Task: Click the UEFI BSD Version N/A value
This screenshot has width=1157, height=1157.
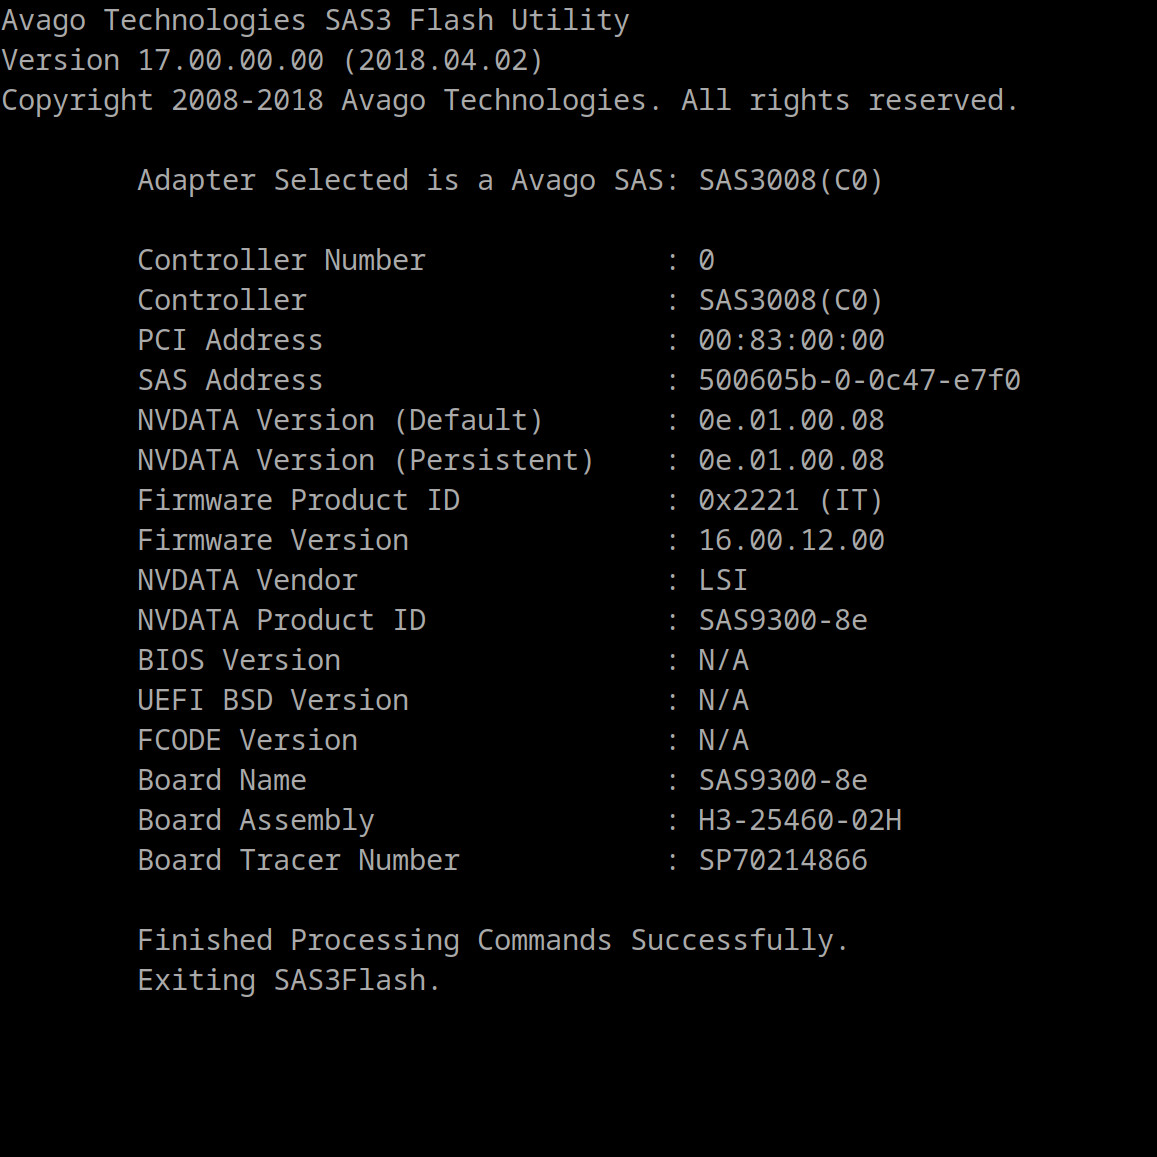Action: coord(722,700)
